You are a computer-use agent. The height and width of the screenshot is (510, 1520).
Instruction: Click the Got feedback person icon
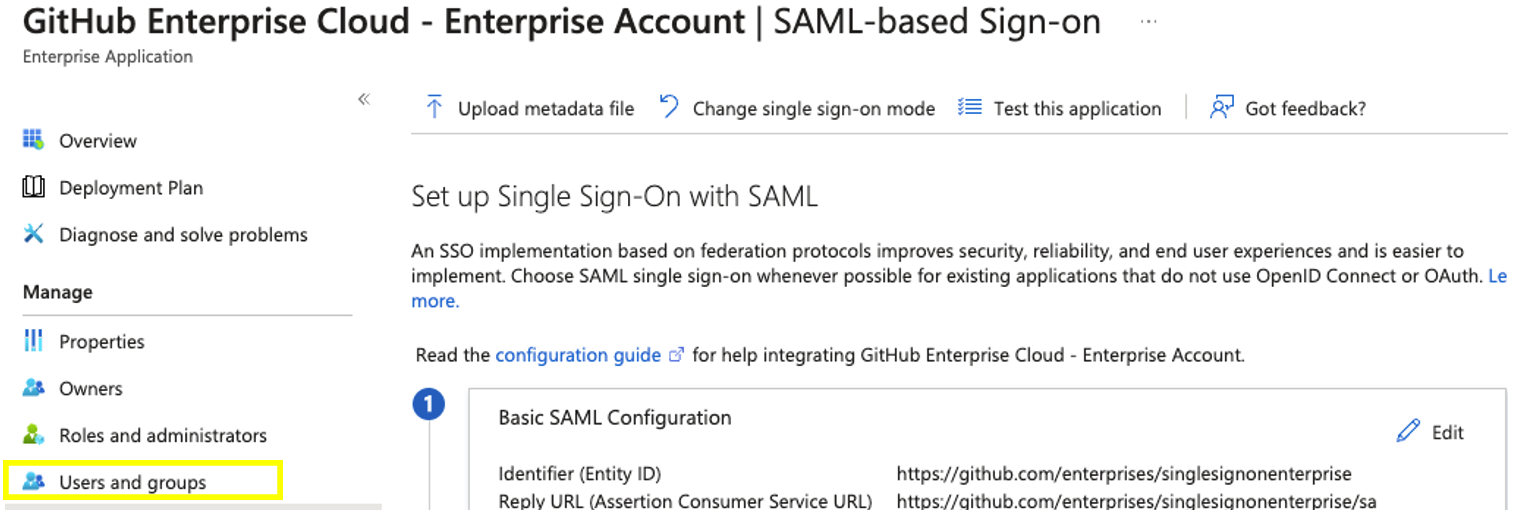[x=1221, y=107]
